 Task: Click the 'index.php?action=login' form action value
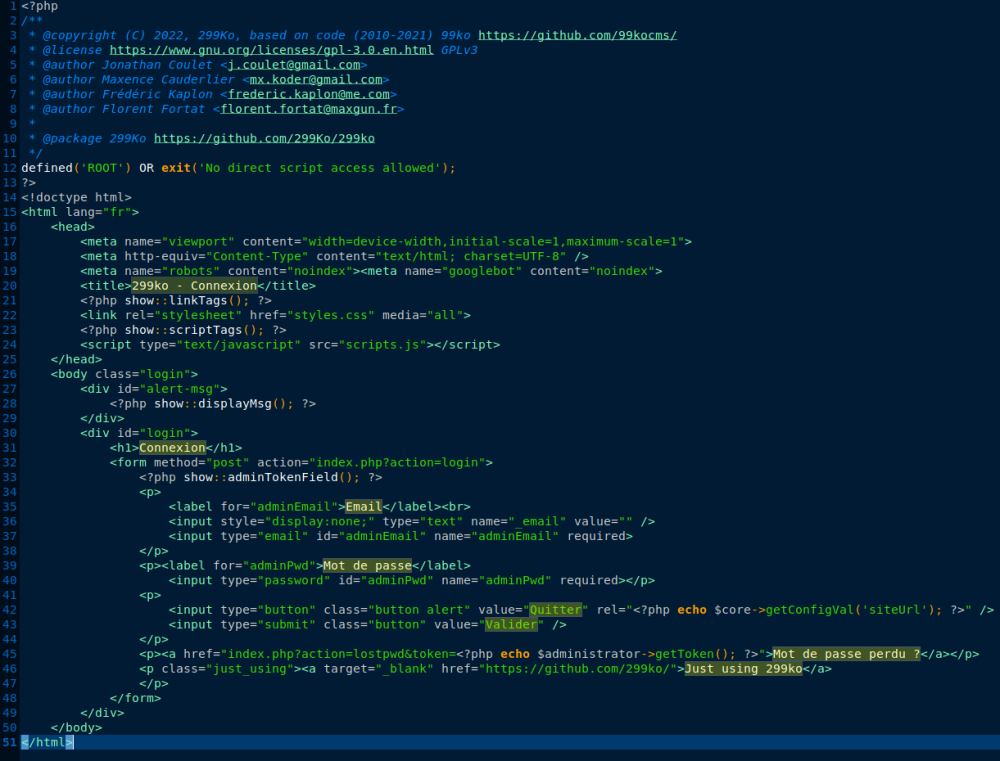tap(397, 462)
